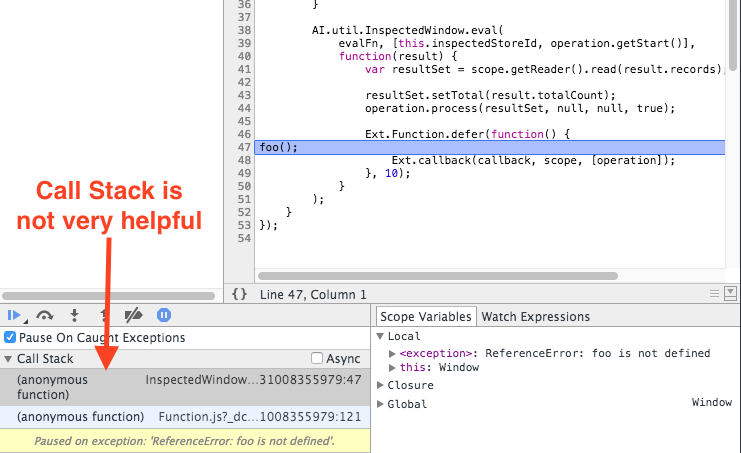Uncheck Pause On Caught Exceptions
This screenshot has width=741, height=453.
point(10,337)
